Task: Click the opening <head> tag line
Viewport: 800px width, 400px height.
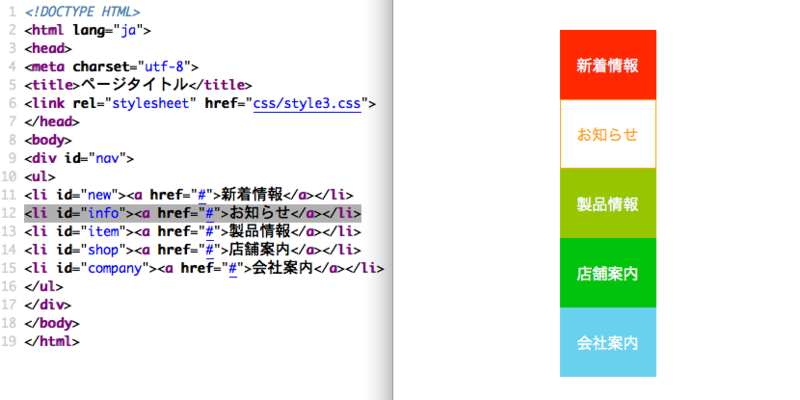Action: (48, 48)
